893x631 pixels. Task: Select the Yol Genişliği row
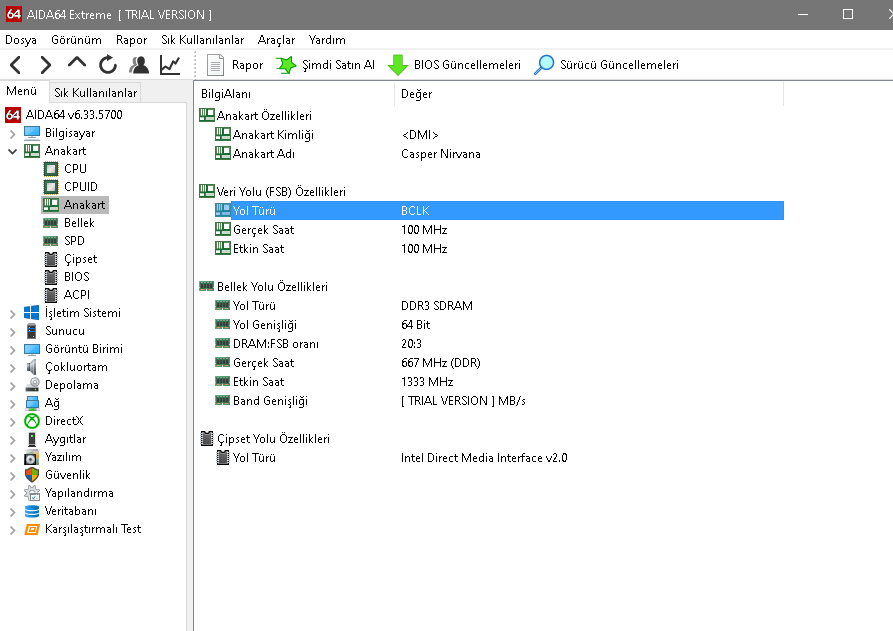point(490,325)
